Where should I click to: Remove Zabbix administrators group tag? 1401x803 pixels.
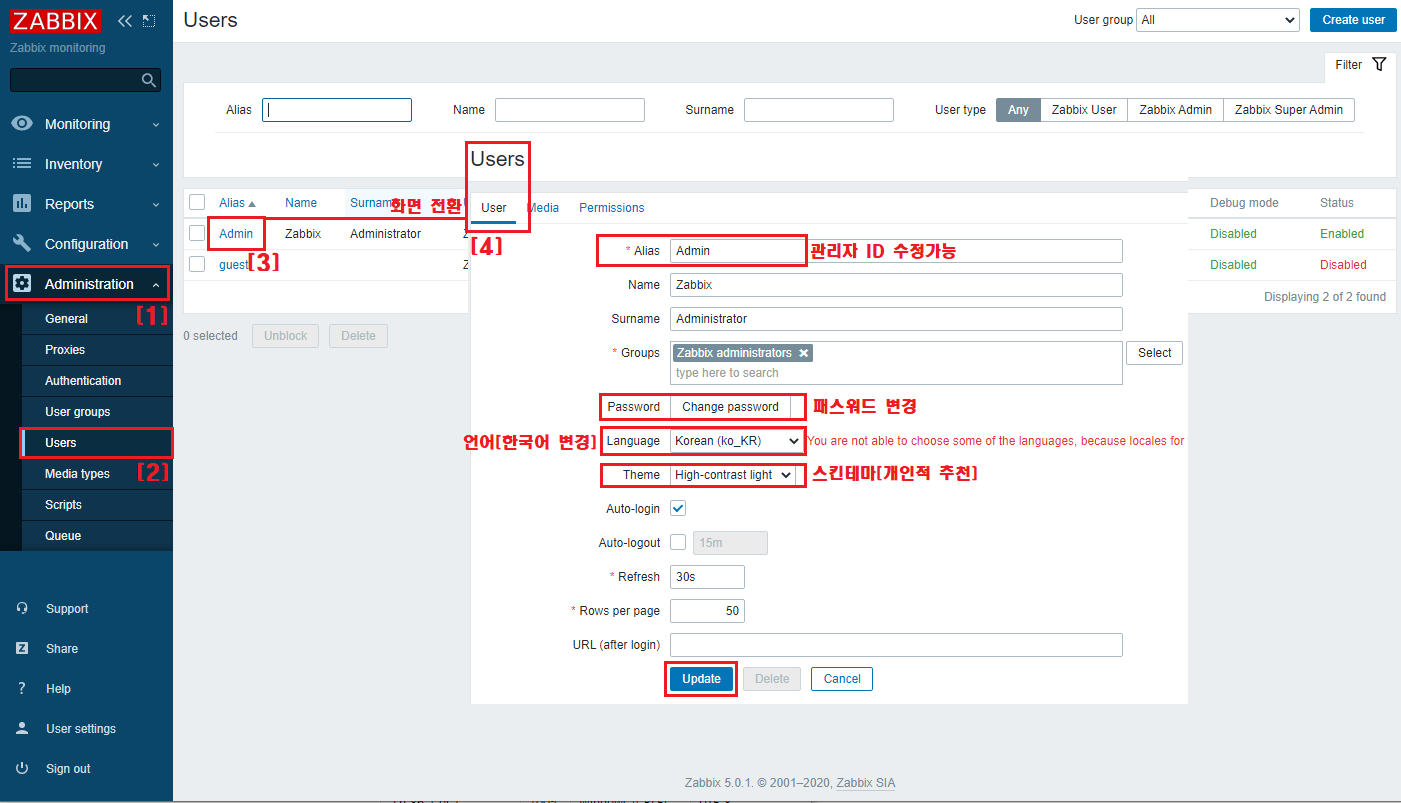803,353
